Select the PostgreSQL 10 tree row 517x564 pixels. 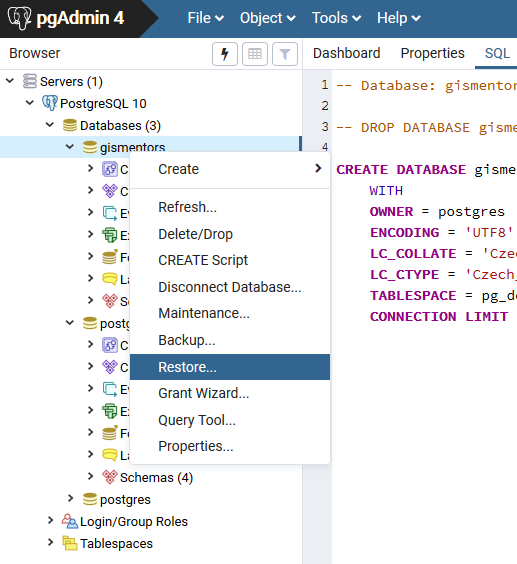[x=151, y=103]
